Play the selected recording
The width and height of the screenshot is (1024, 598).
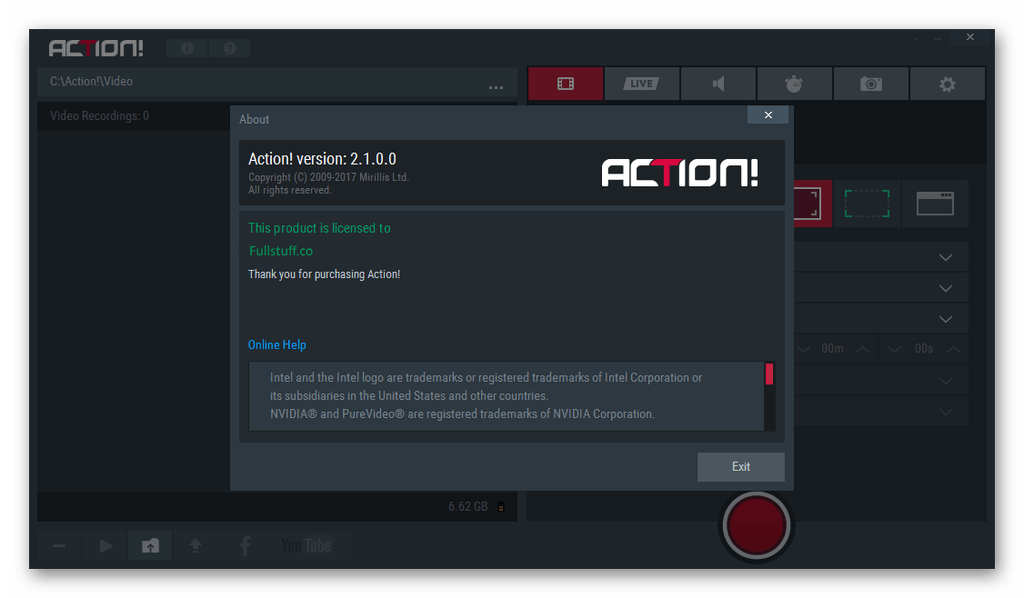pos(105,546)
